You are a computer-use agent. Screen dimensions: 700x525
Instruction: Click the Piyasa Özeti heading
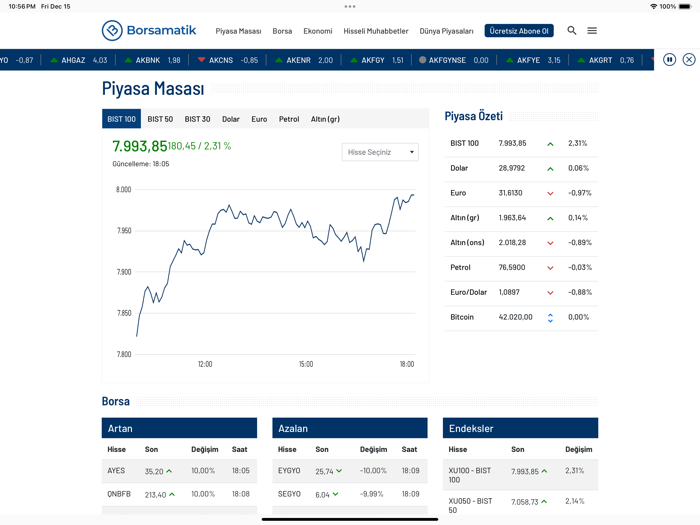click(x=474, y=116)
